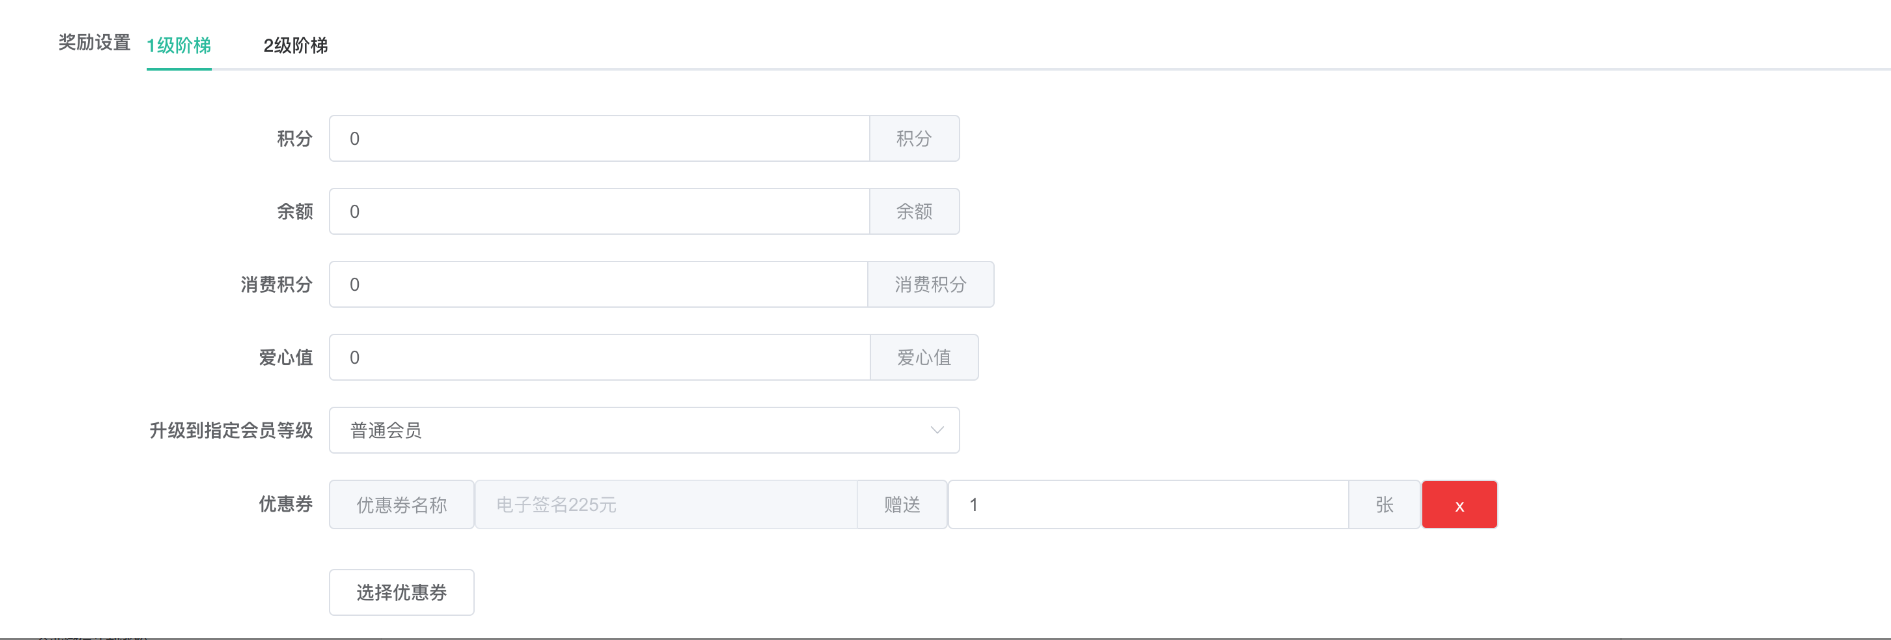
Task: Remove the coupon with red x button
Action: [1459, 505]
